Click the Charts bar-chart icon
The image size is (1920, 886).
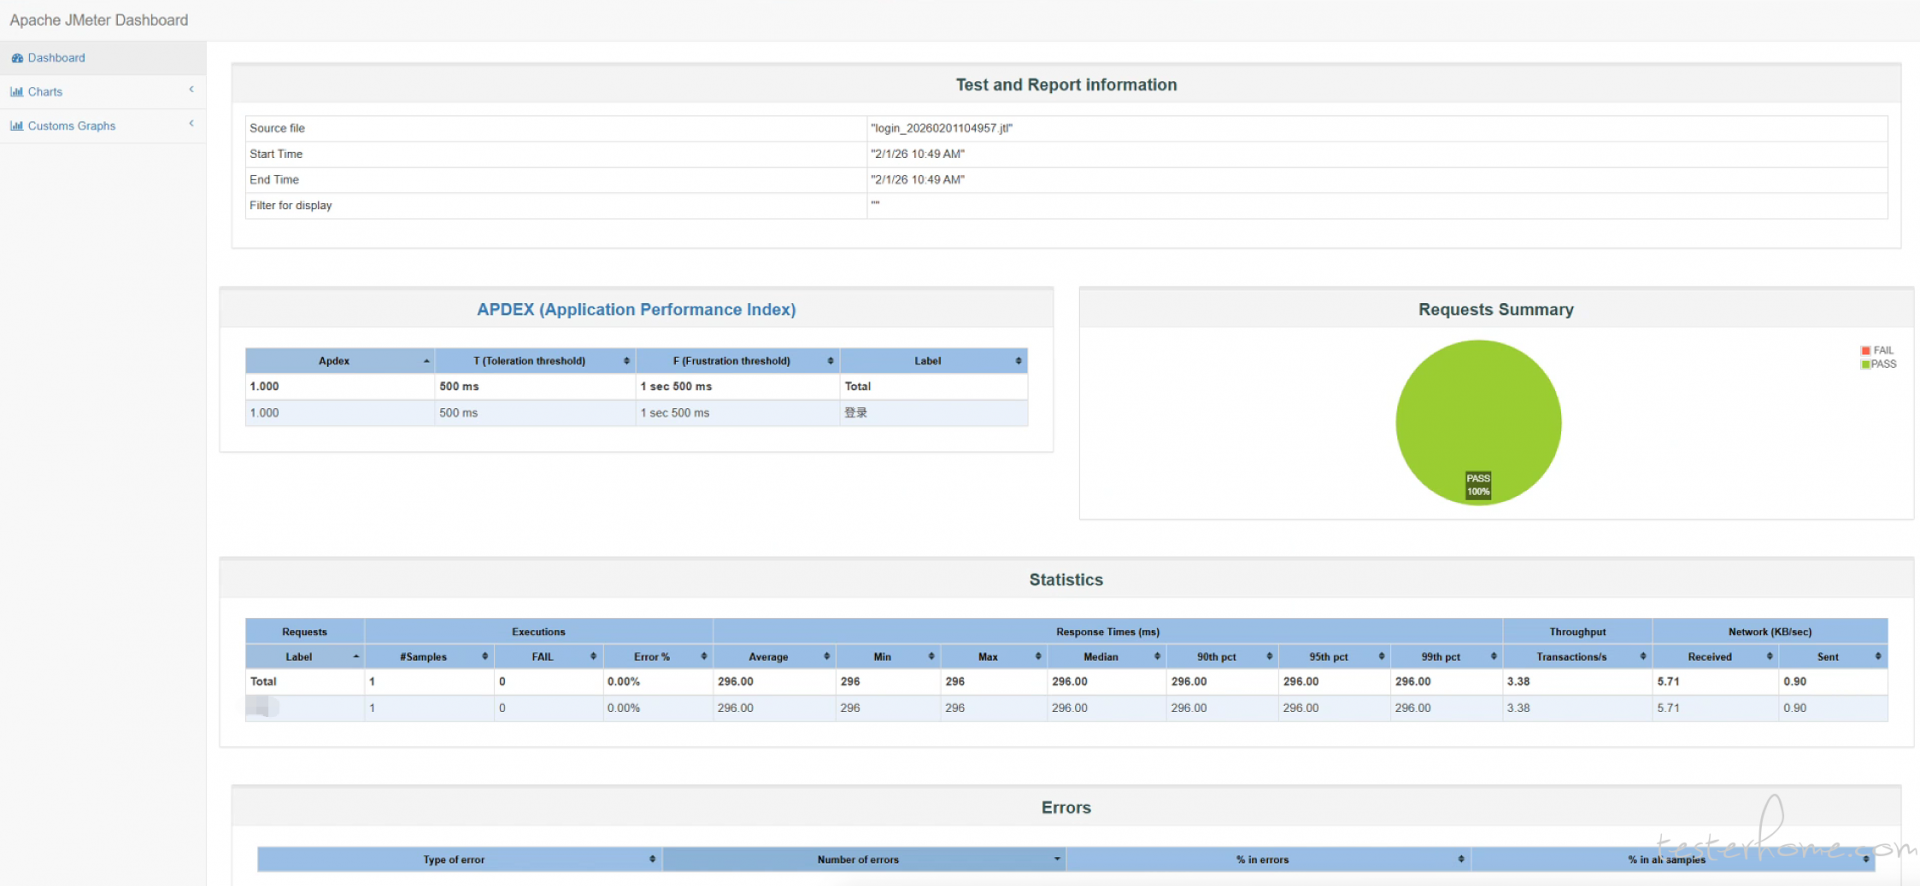(x=17, y=92)
